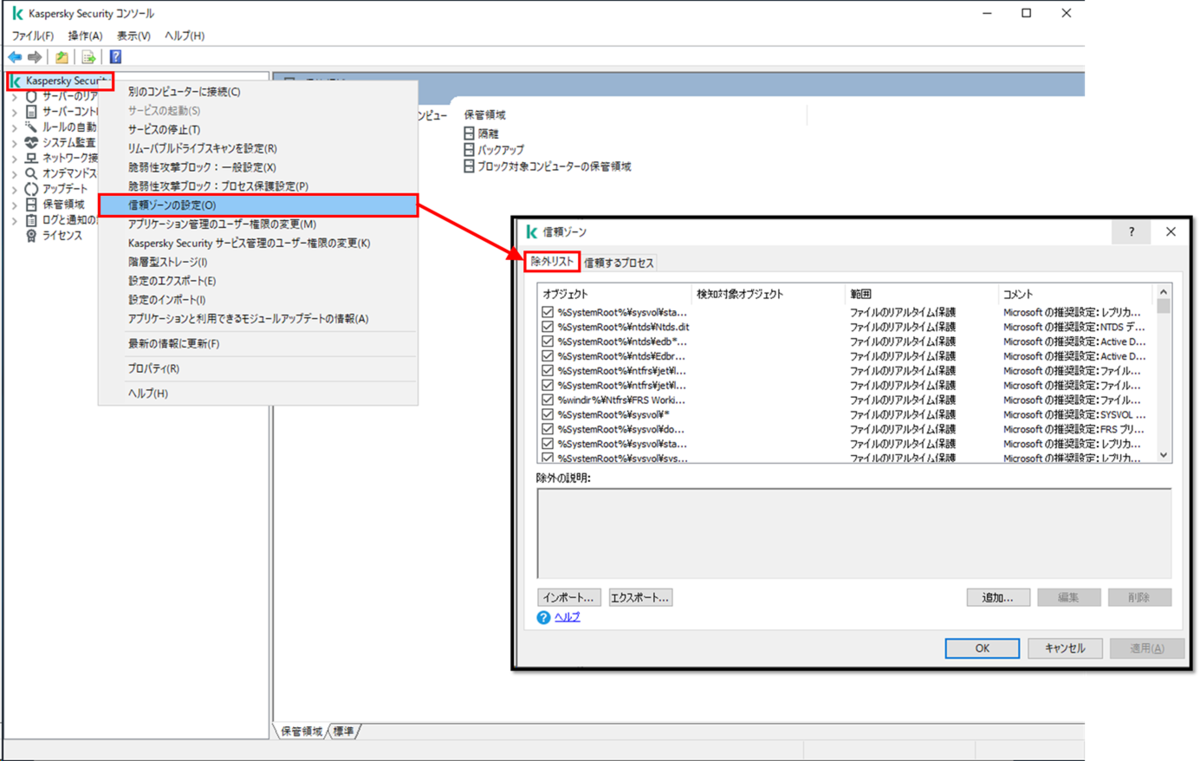Uncheck the %SystemRoot%\ntds\Edbr exclusion
The image size is (1200, 761).
pyautogui.click(x=547, y=356)
